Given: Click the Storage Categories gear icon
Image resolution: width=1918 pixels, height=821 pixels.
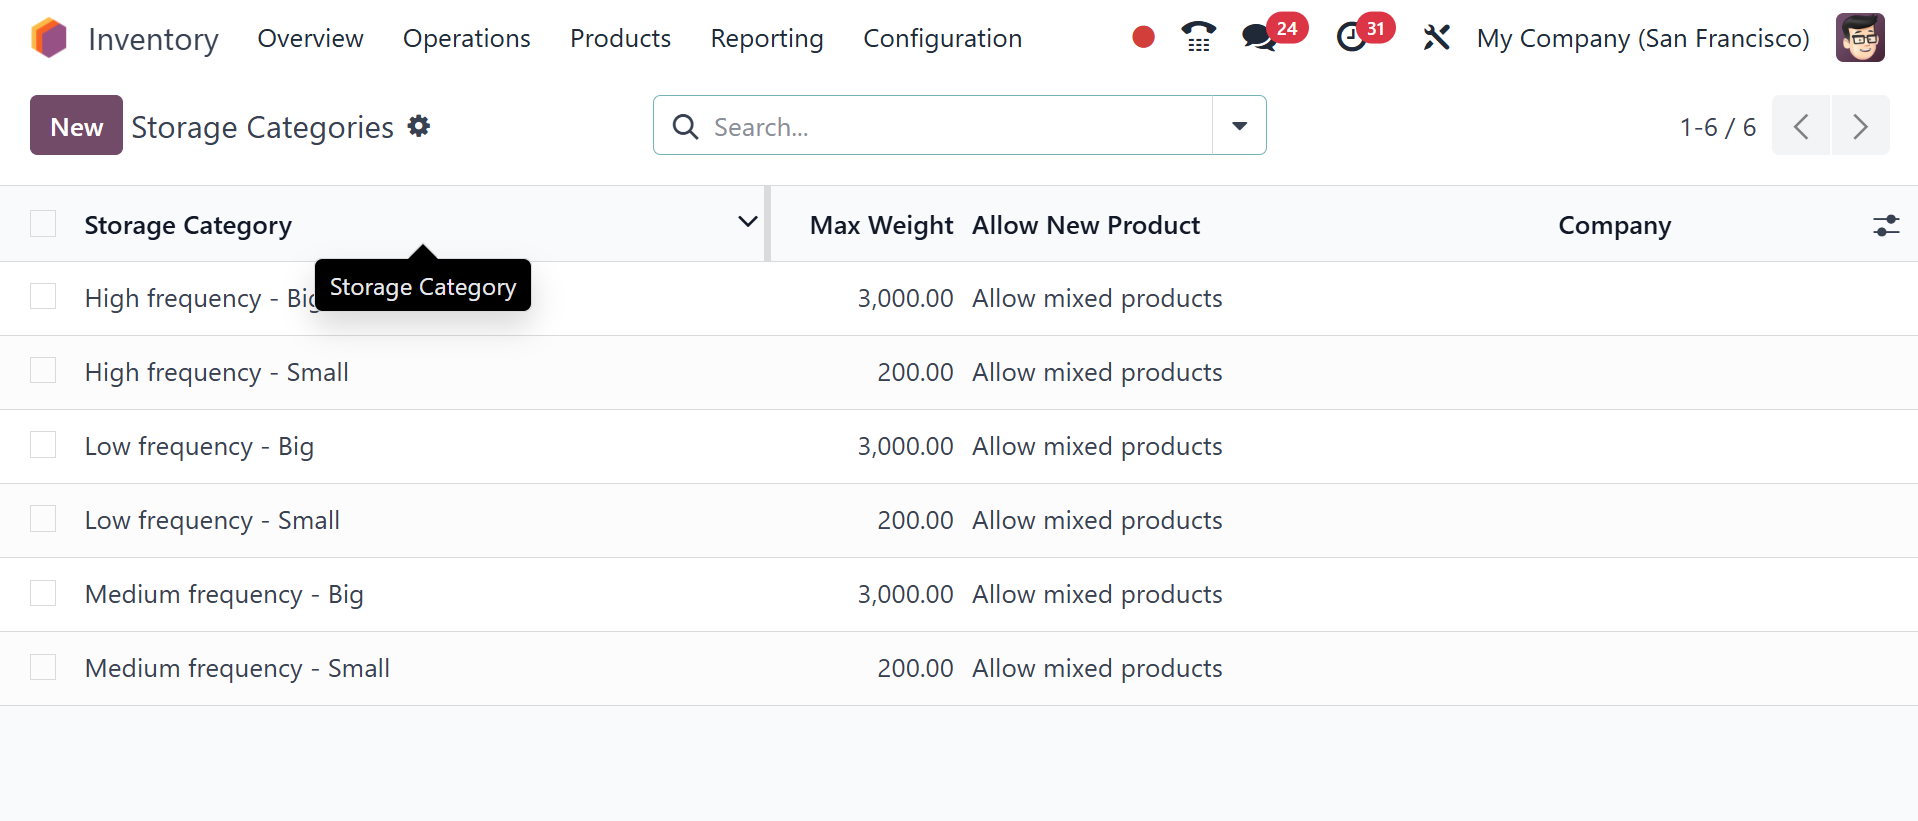Looking at the screenshot, I should click(419, 126).
